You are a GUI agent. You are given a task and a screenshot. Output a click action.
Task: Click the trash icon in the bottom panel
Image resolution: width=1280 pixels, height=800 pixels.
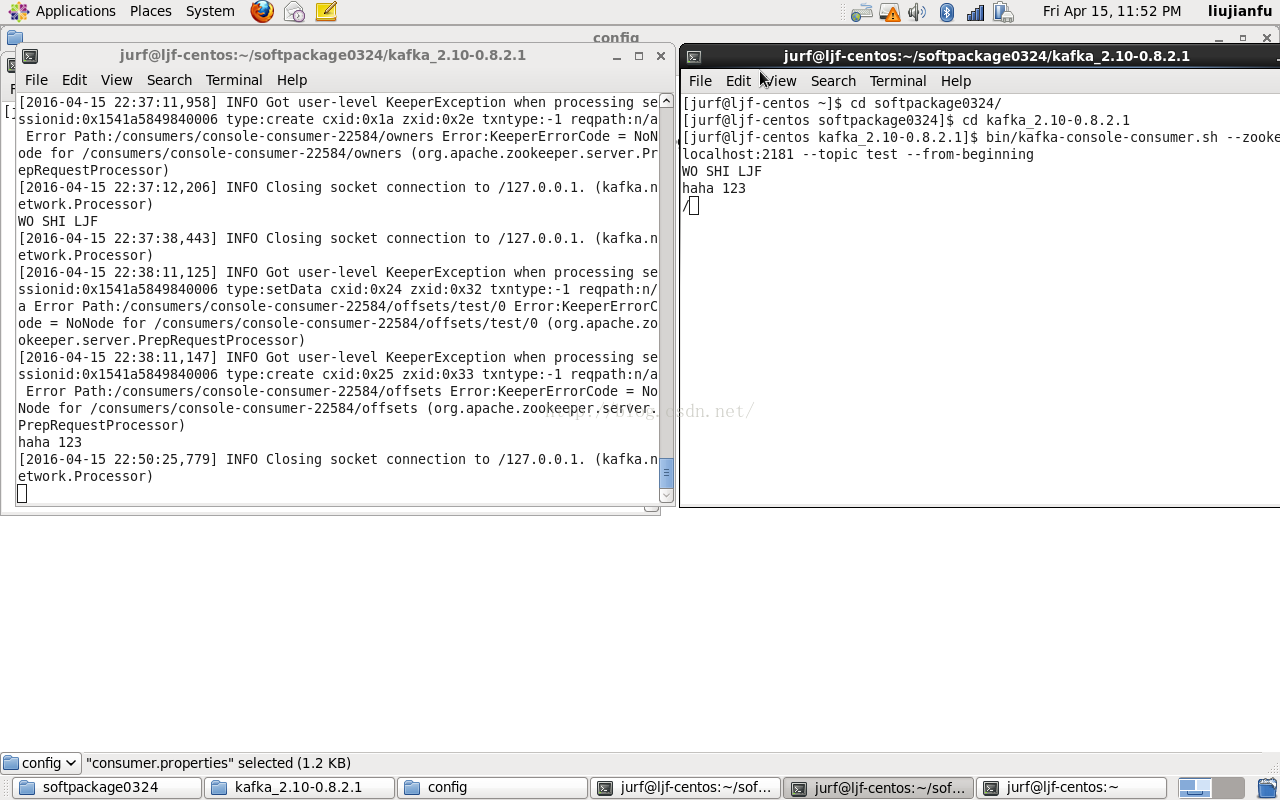click(1267, 788)
